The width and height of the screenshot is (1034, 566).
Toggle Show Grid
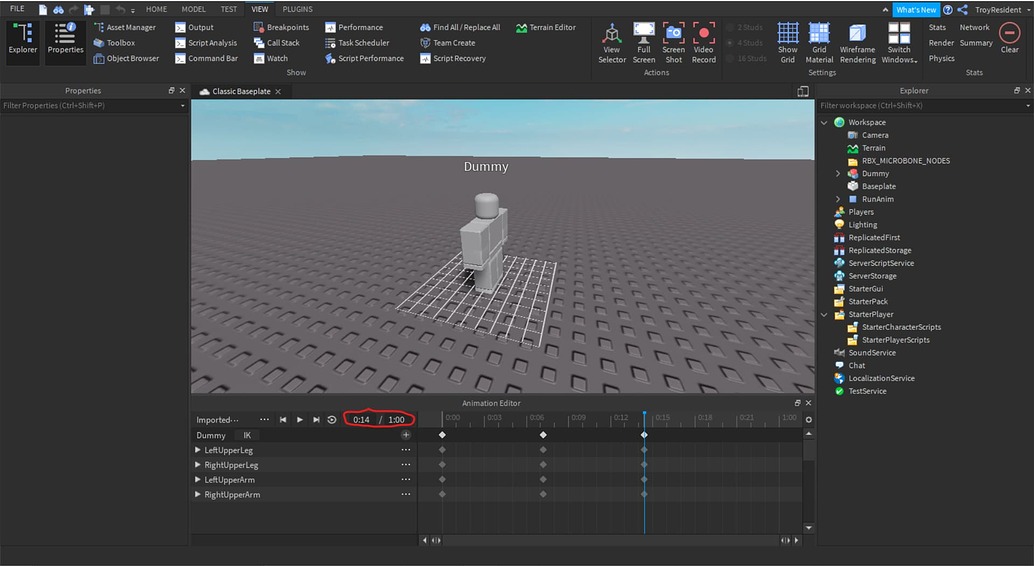[x=787, y=43]
